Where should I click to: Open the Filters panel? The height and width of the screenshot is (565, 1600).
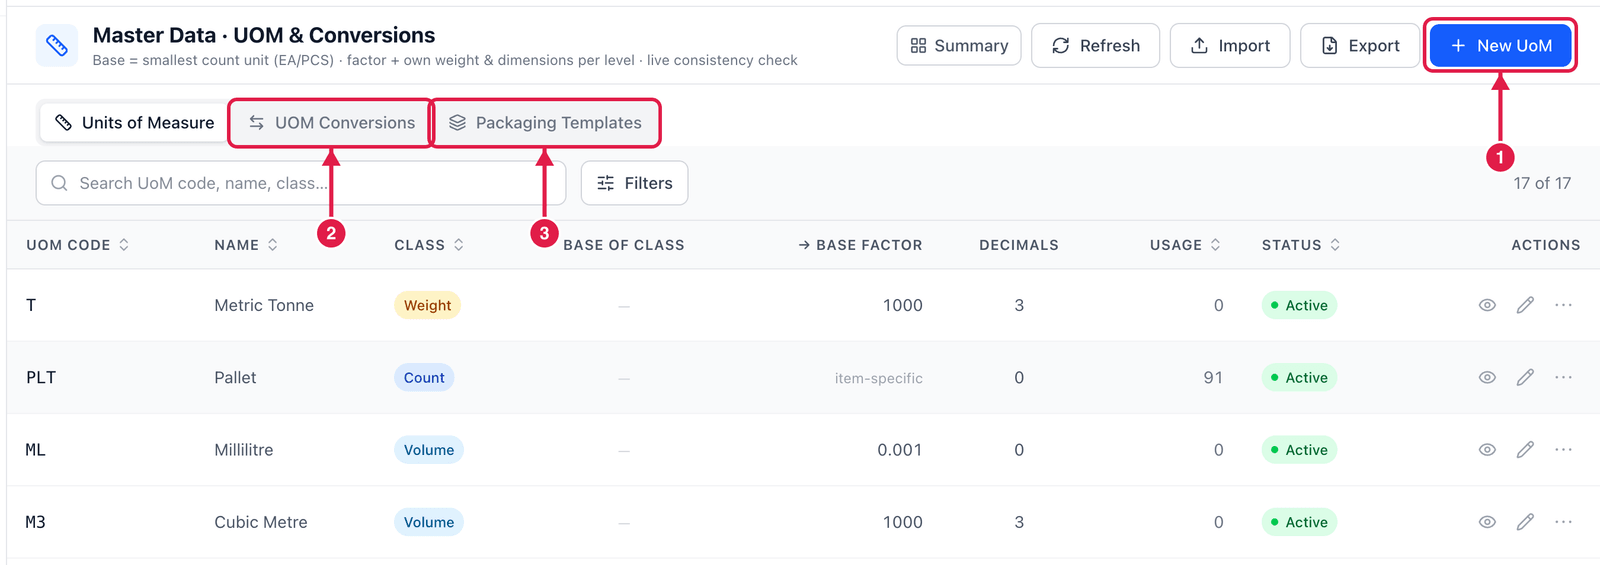tap(634, 183)
